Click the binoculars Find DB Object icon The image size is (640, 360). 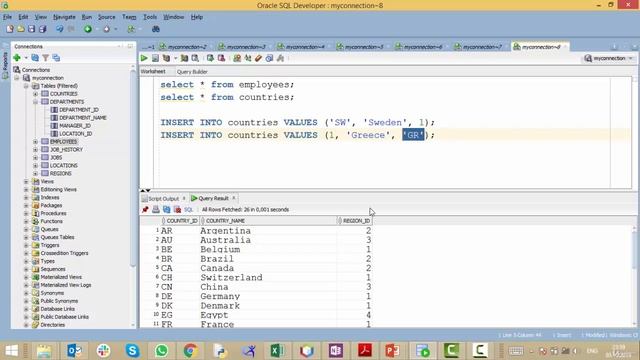(156, 29)
